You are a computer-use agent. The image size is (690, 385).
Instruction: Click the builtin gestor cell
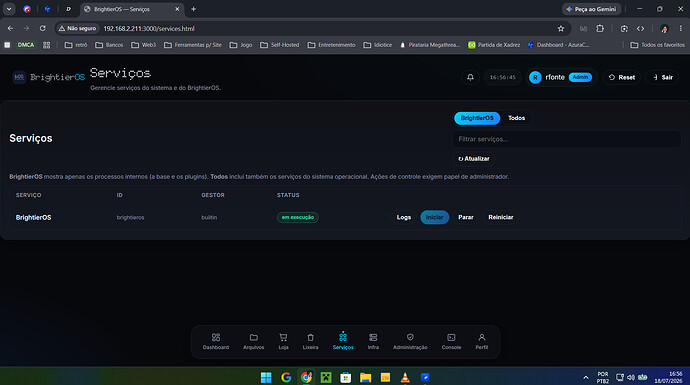[209, 217]
